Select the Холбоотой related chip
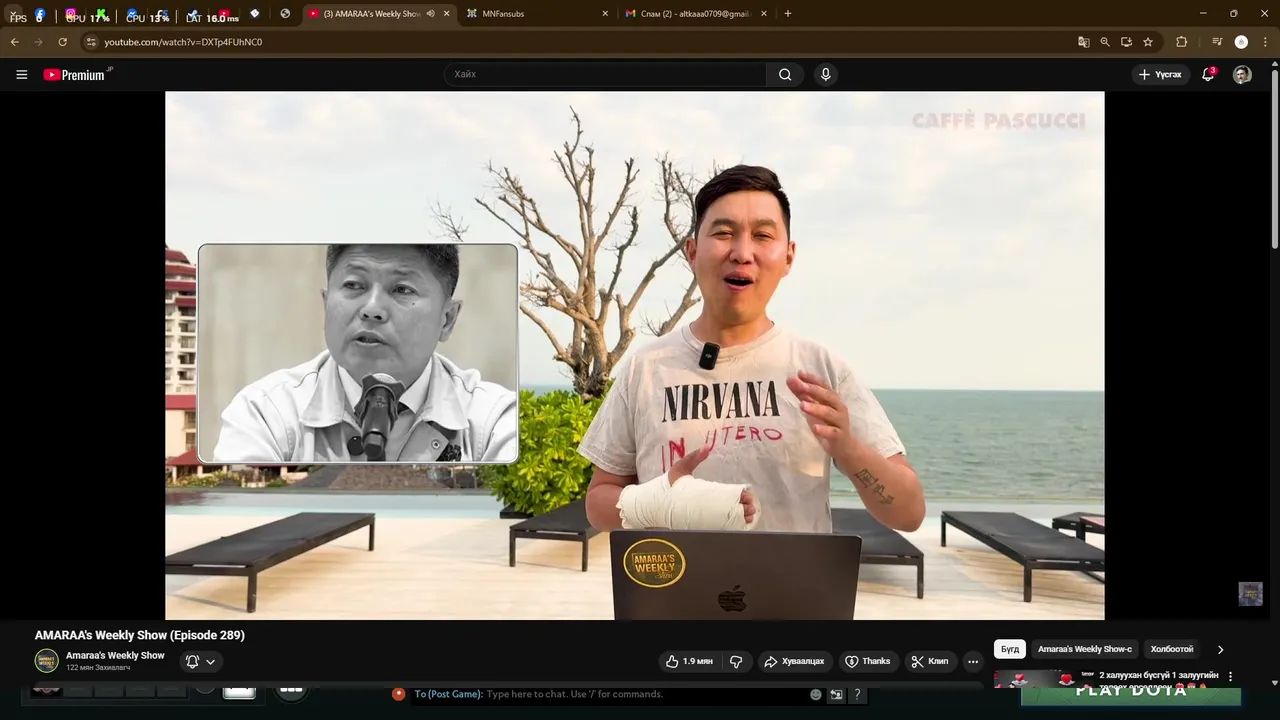 tap(1172, 649)
